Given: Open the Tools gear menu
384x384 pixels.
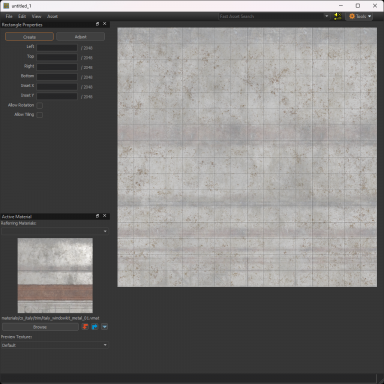Looking at the screenshot, I should (360, 16).
